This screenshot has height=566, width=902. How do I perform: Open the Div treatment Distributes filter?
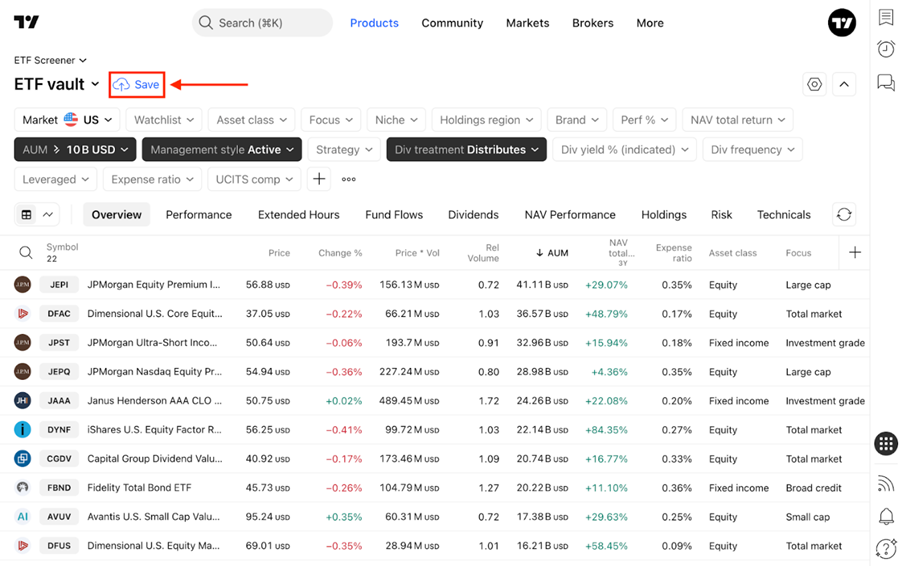click(467, 150)
